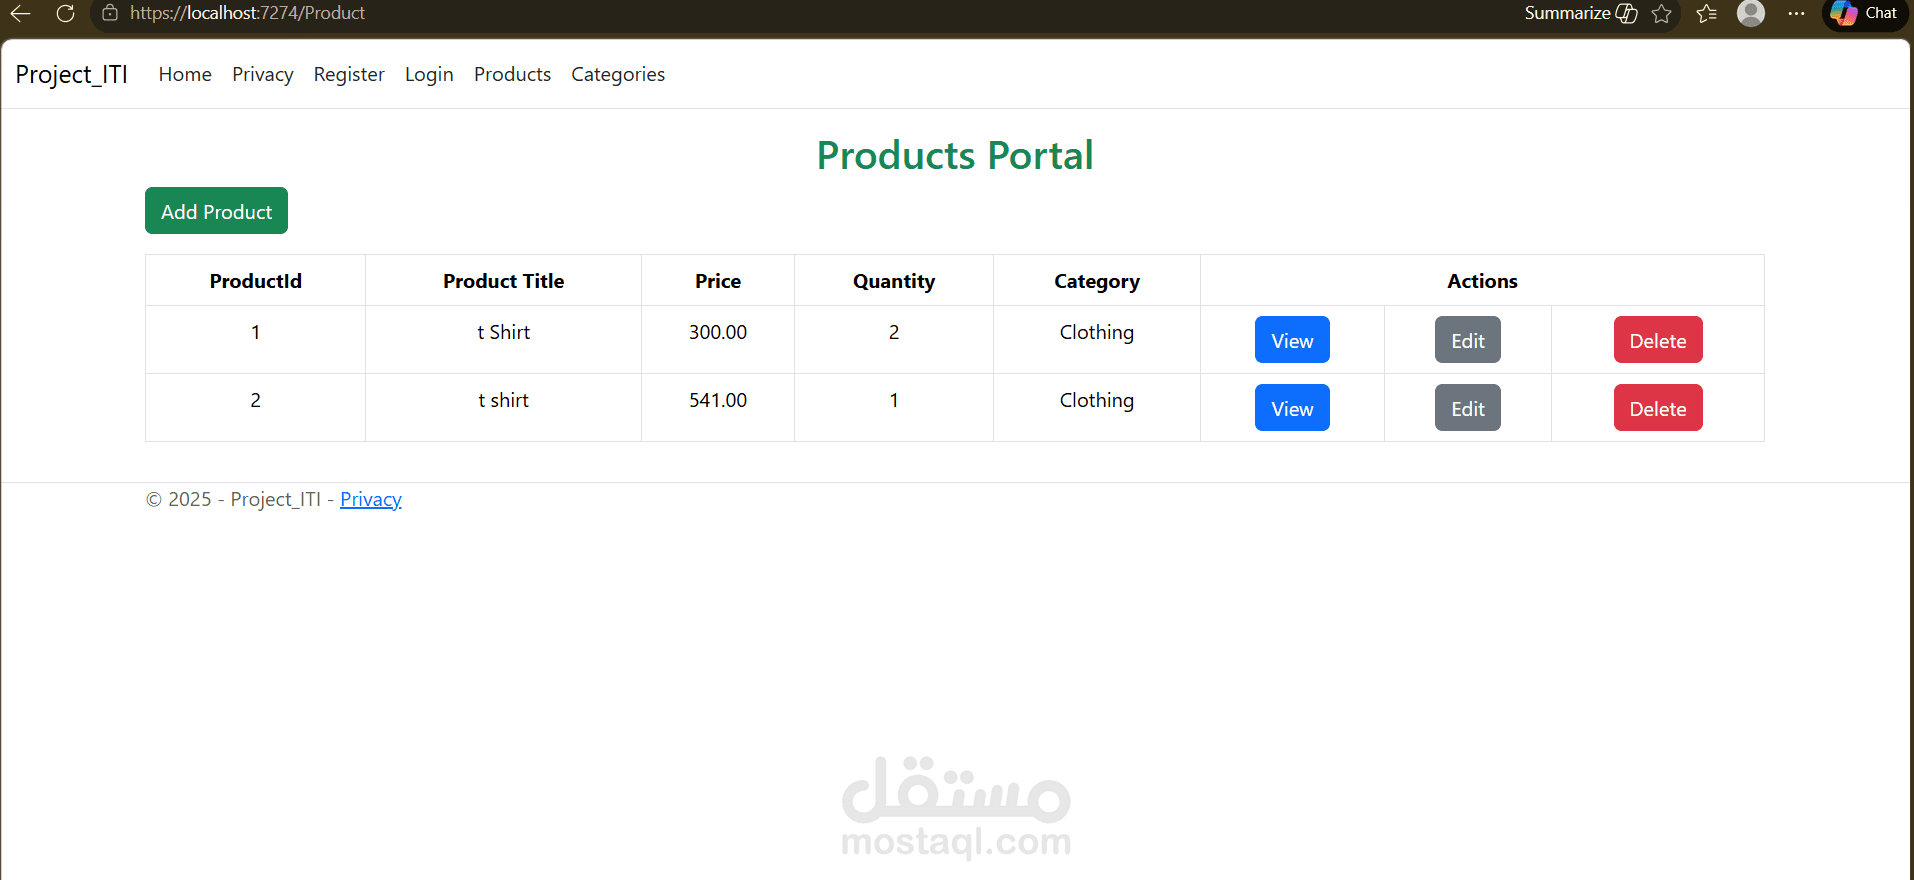1914x880 pixels.
Task: Open the favorites list icon
Action: (1707, 13)
